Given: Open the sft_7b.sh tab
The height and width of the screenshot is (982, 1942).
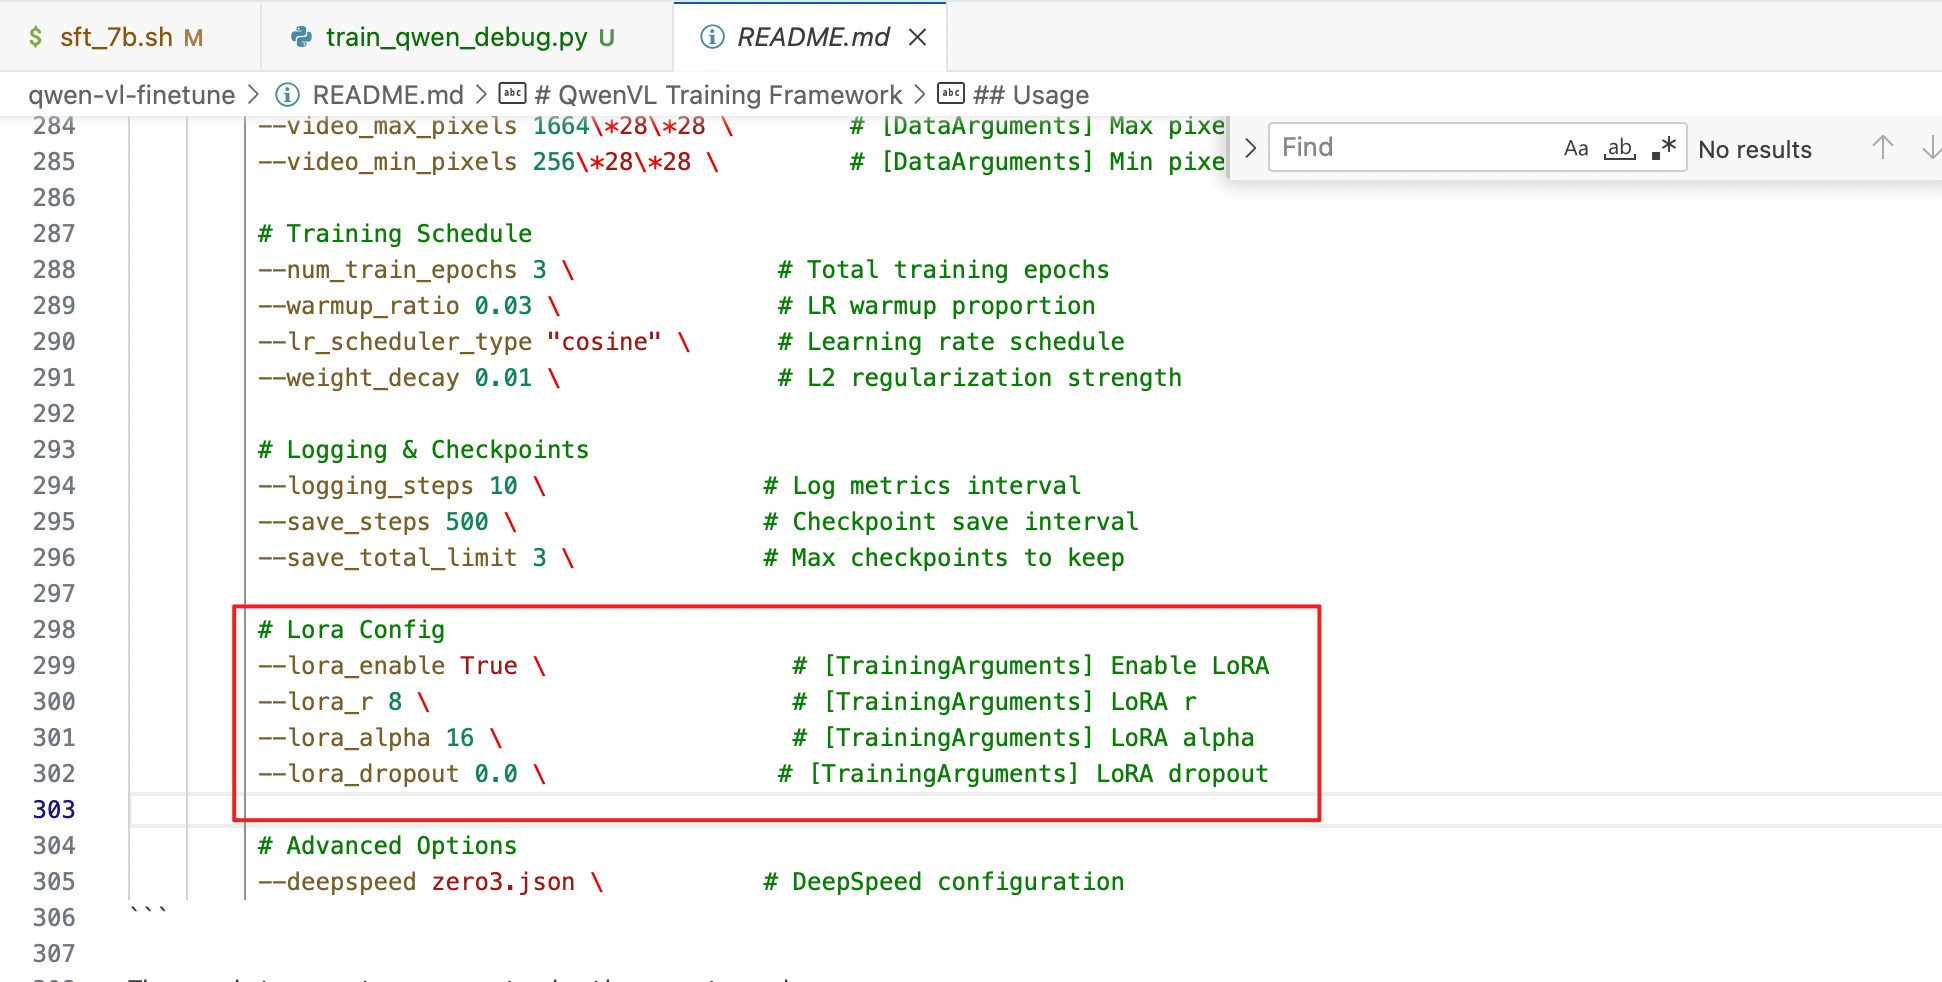Looking at the screenshot, I should (130, 37).
